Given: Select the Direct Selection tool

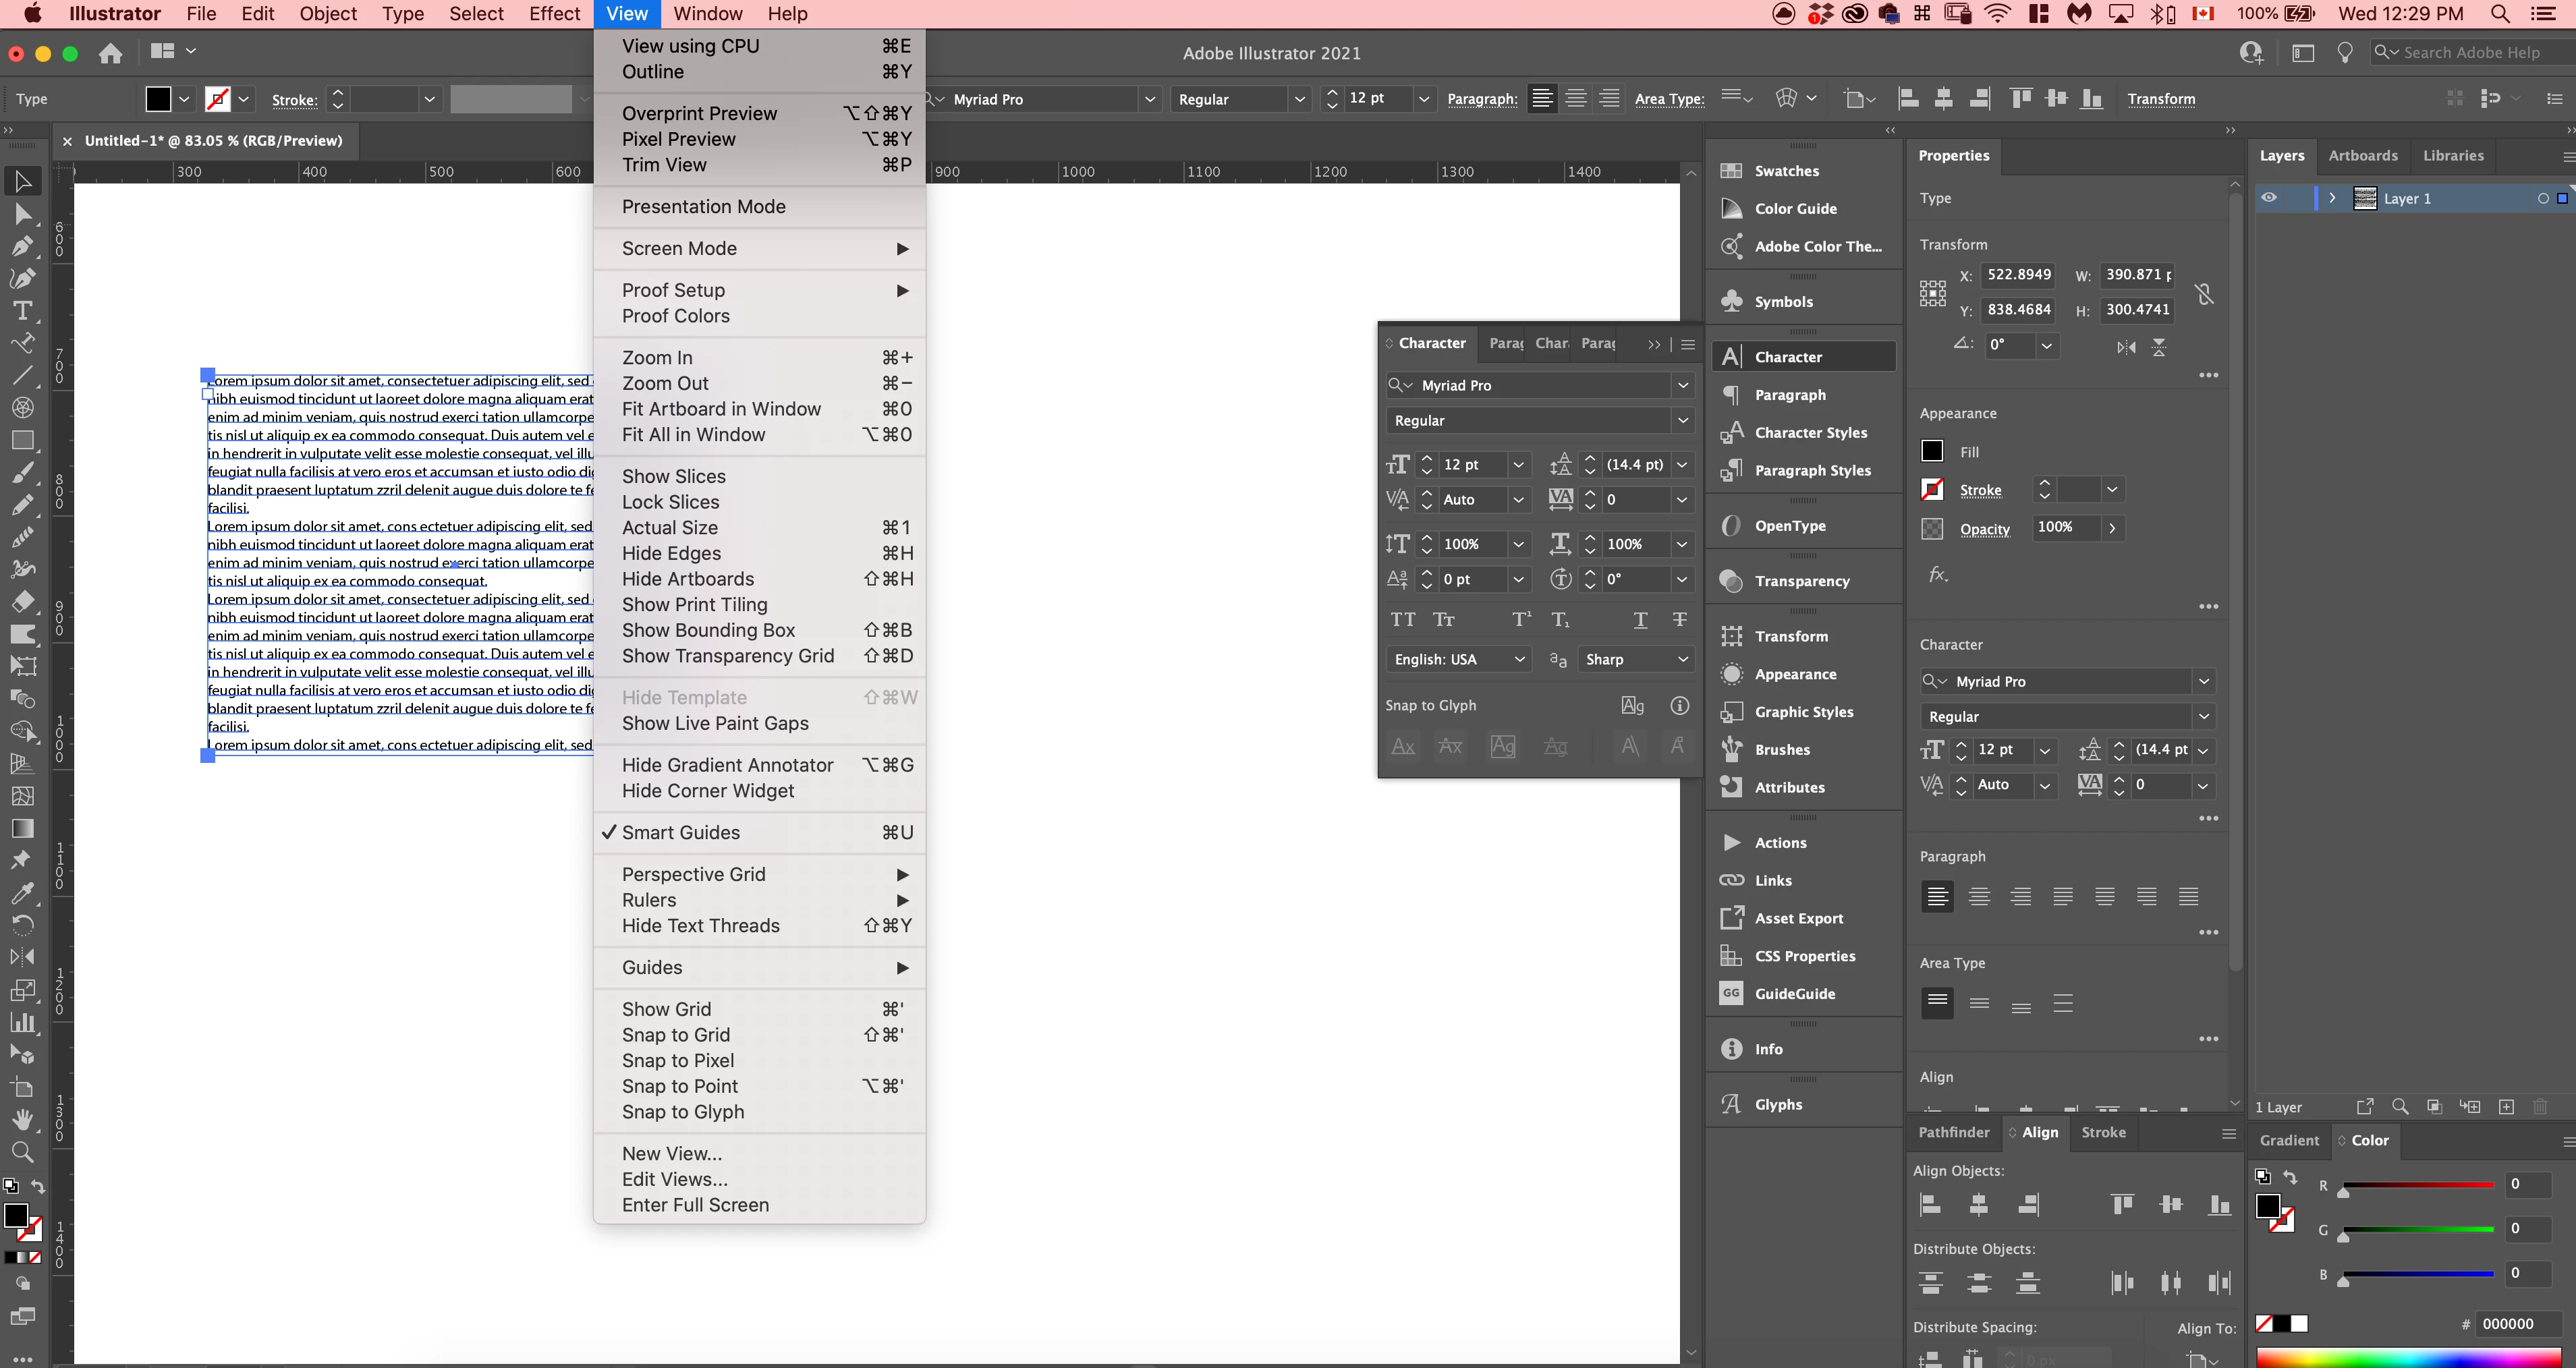Looking at the screenshot, I should pyautogui.click(x=22, y=214).
